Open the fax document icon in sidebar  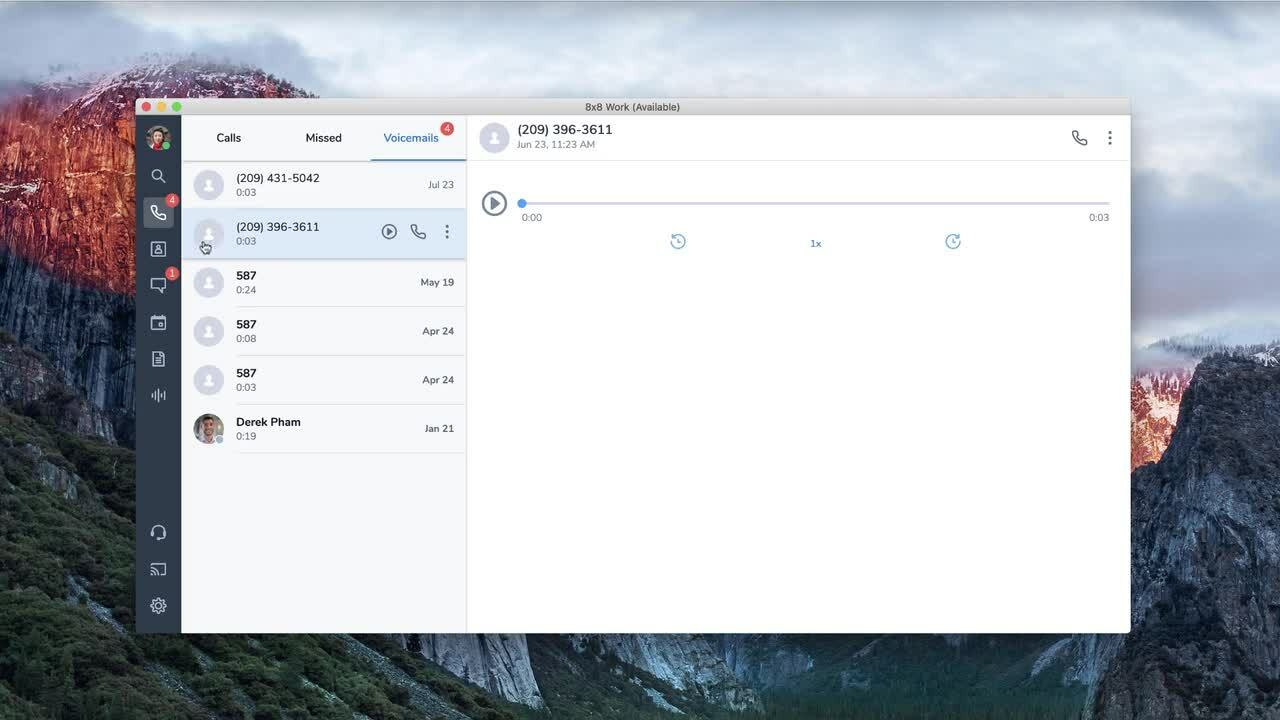158,358
